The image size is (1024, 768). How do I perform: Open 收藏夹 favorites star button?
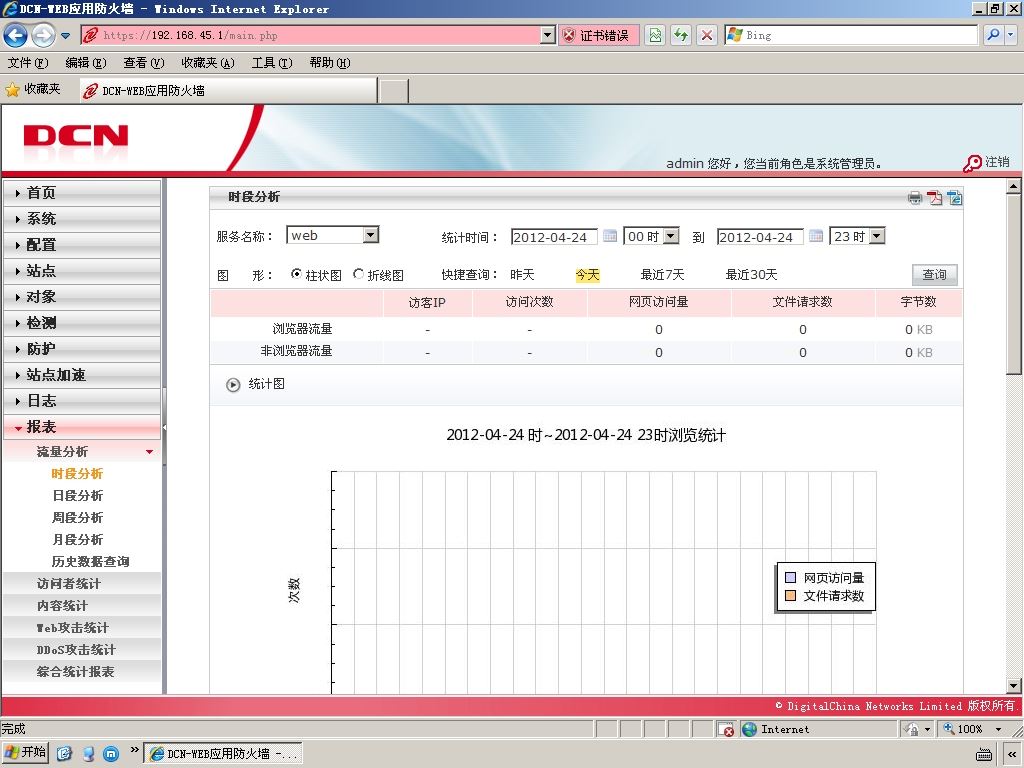click(x=33, y=89)
